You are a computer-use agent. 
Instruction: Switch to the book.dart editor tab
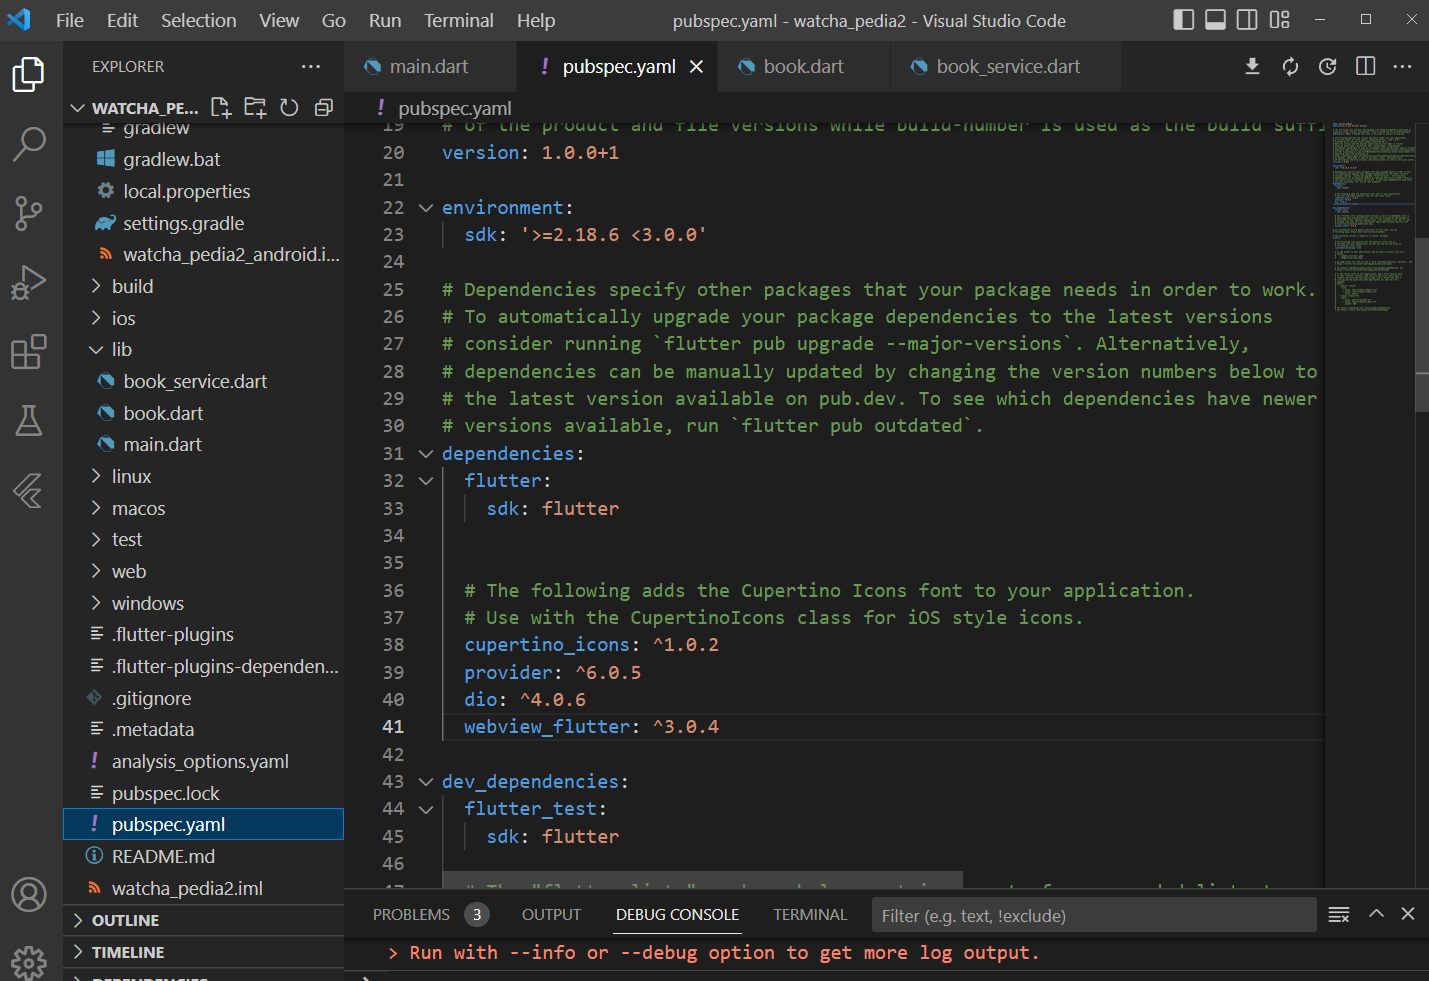[x=804, y=67]
